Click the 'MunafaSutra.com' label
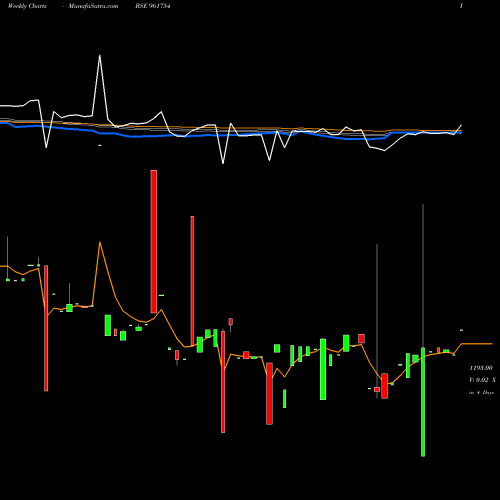The image size is (500, 500). (x=93, y=6)
